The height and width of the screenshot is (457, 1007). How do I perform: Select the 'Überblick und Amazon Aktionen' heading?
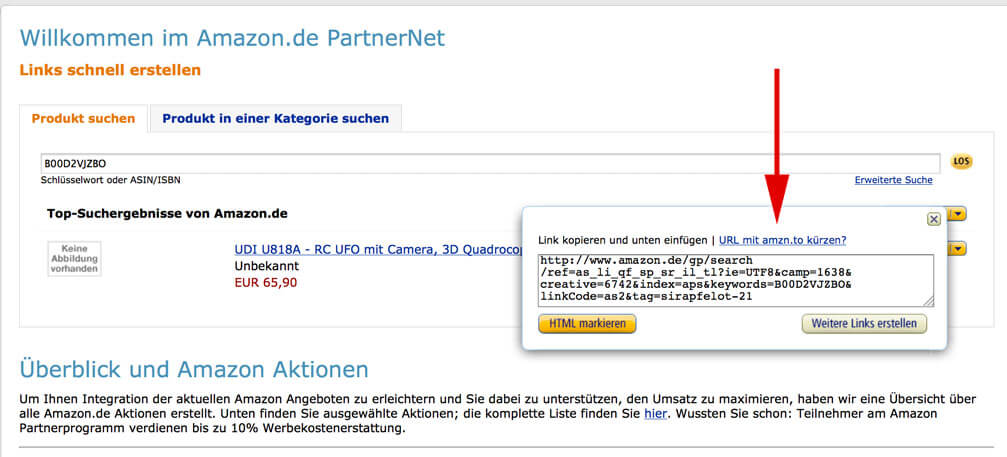point(194,369)
